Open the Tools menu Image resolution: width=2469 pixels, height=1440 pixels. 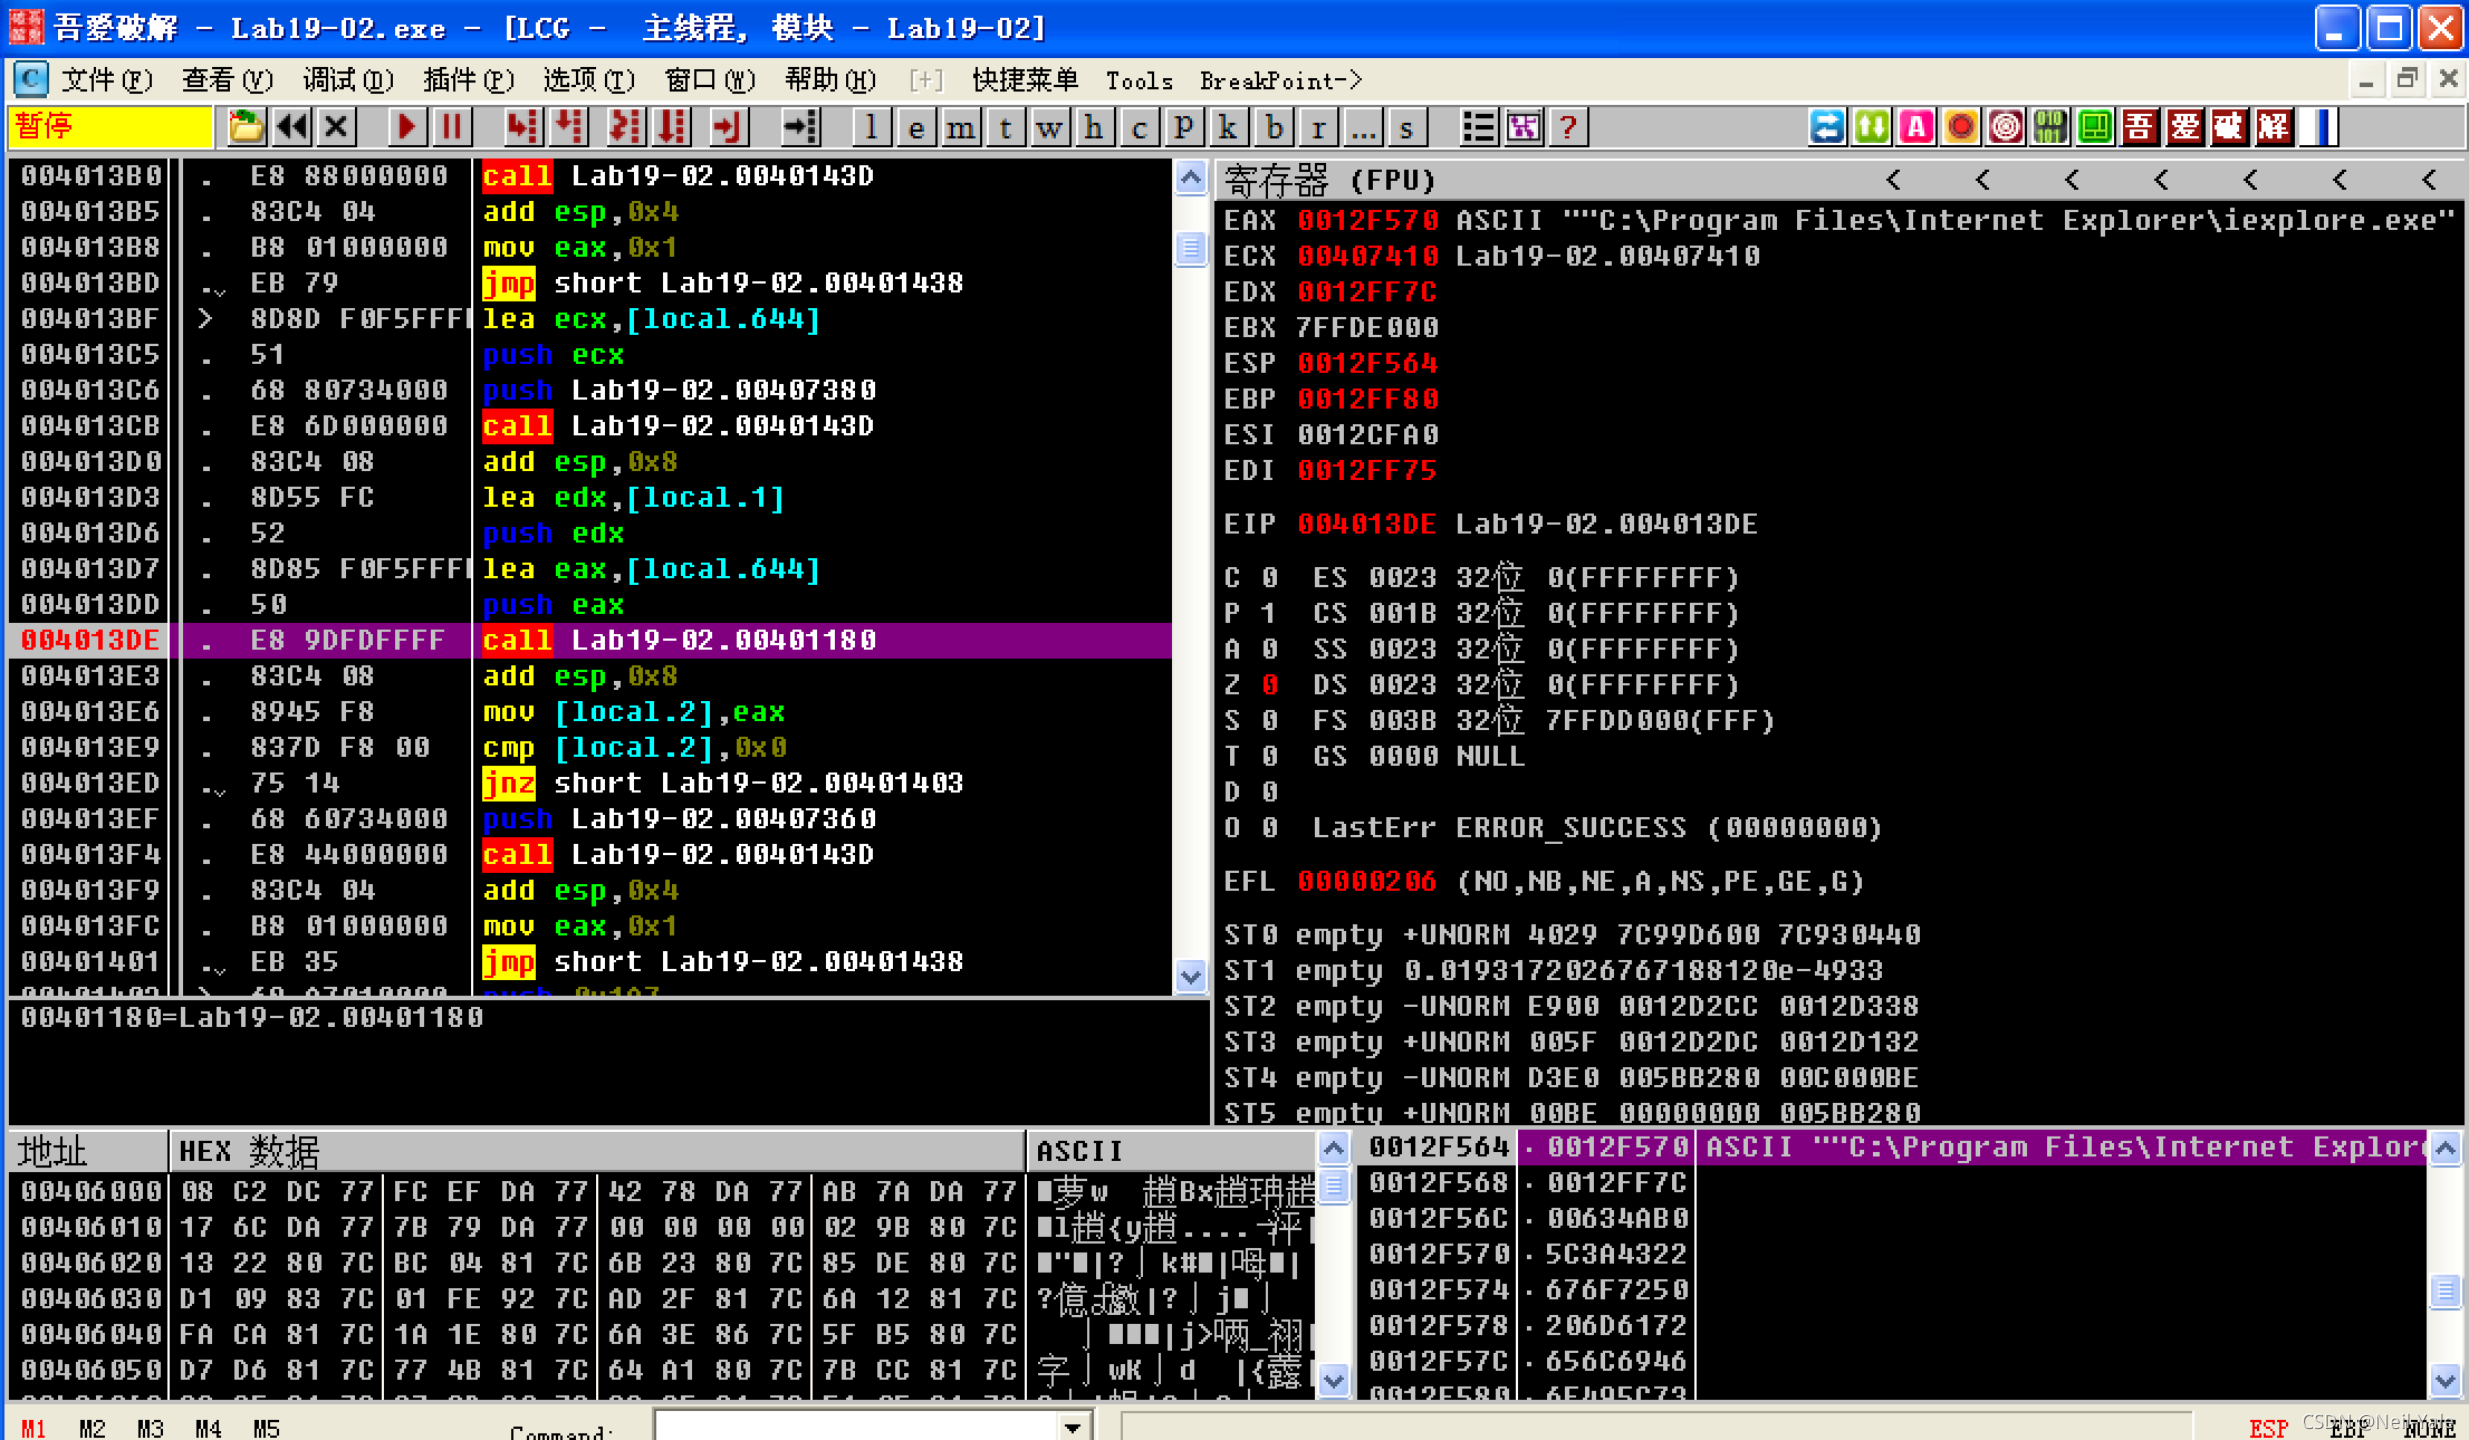pyautogui.click(x=1139, y=80)
